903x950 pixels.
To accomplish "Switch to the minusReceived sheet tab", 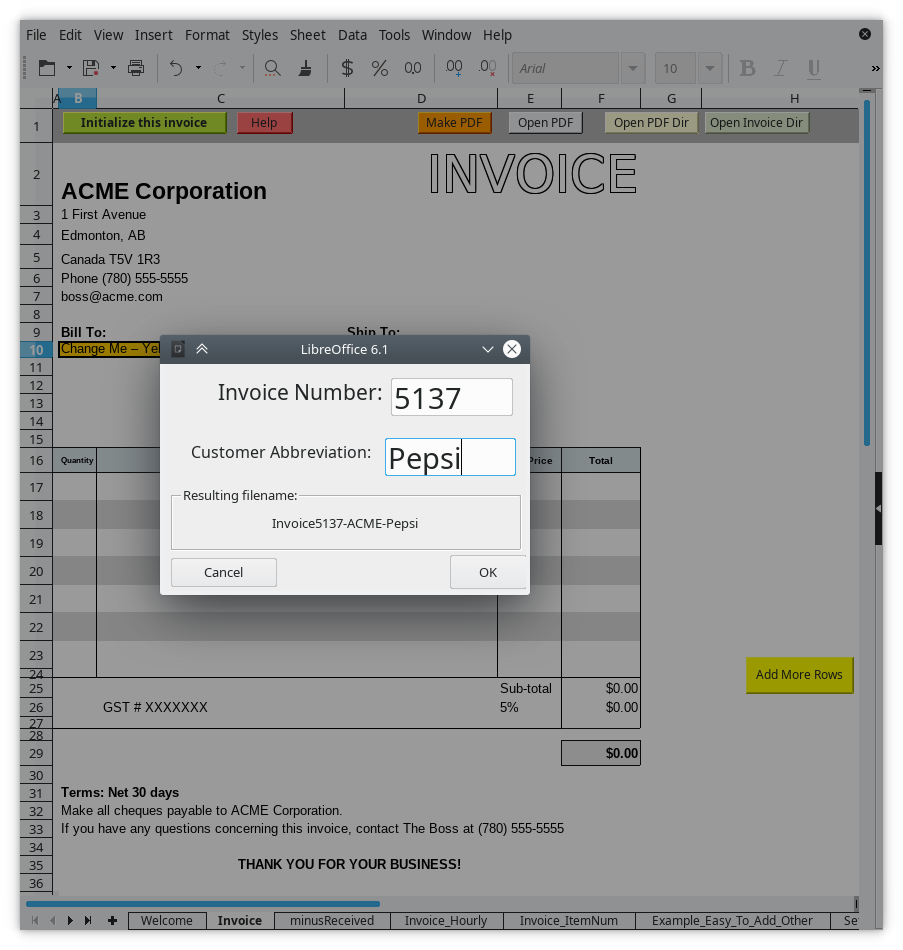I will click(332, 920).
